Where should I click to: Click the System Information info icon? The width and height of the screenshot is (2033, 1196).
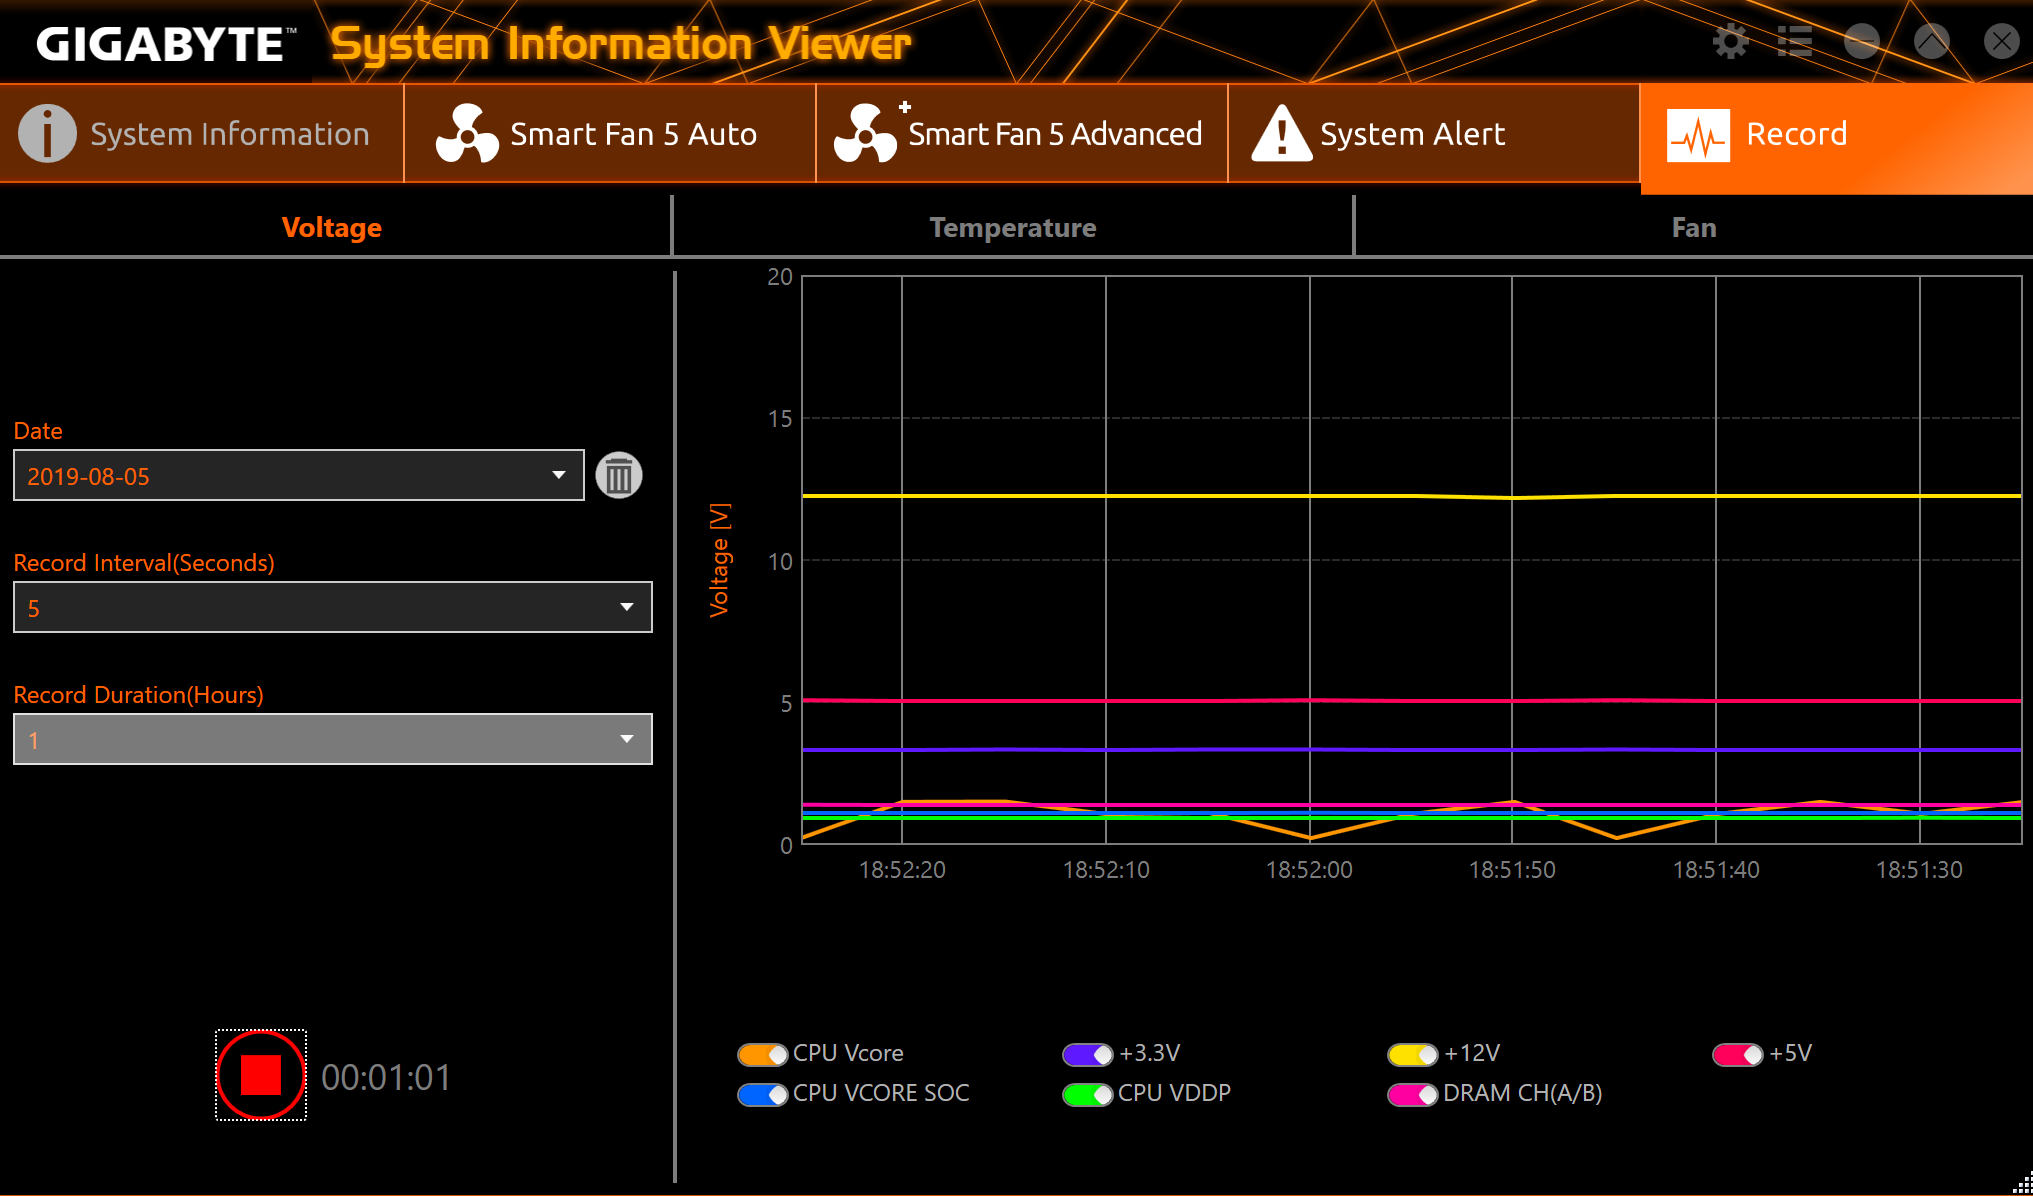point(47,133)
